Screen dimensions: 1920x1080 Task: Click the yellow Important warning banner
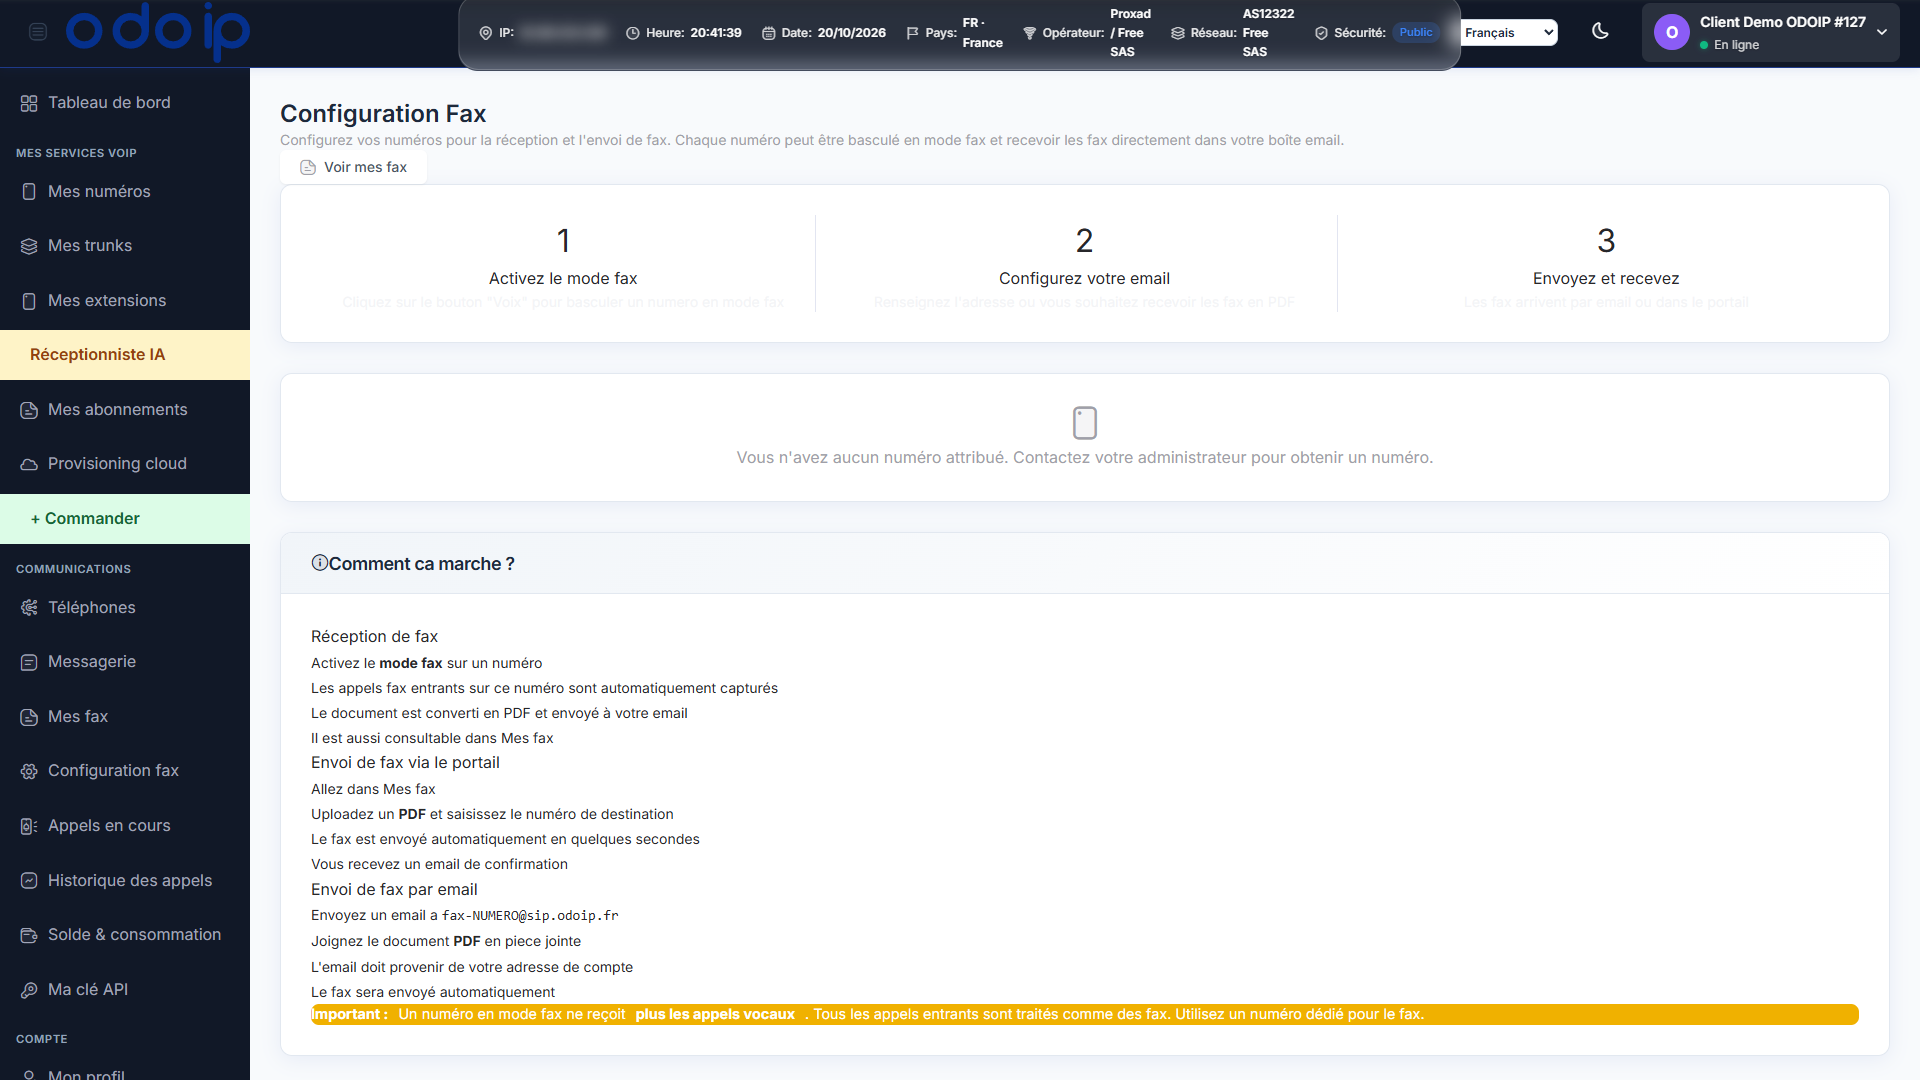[x=1085, y=1014]
